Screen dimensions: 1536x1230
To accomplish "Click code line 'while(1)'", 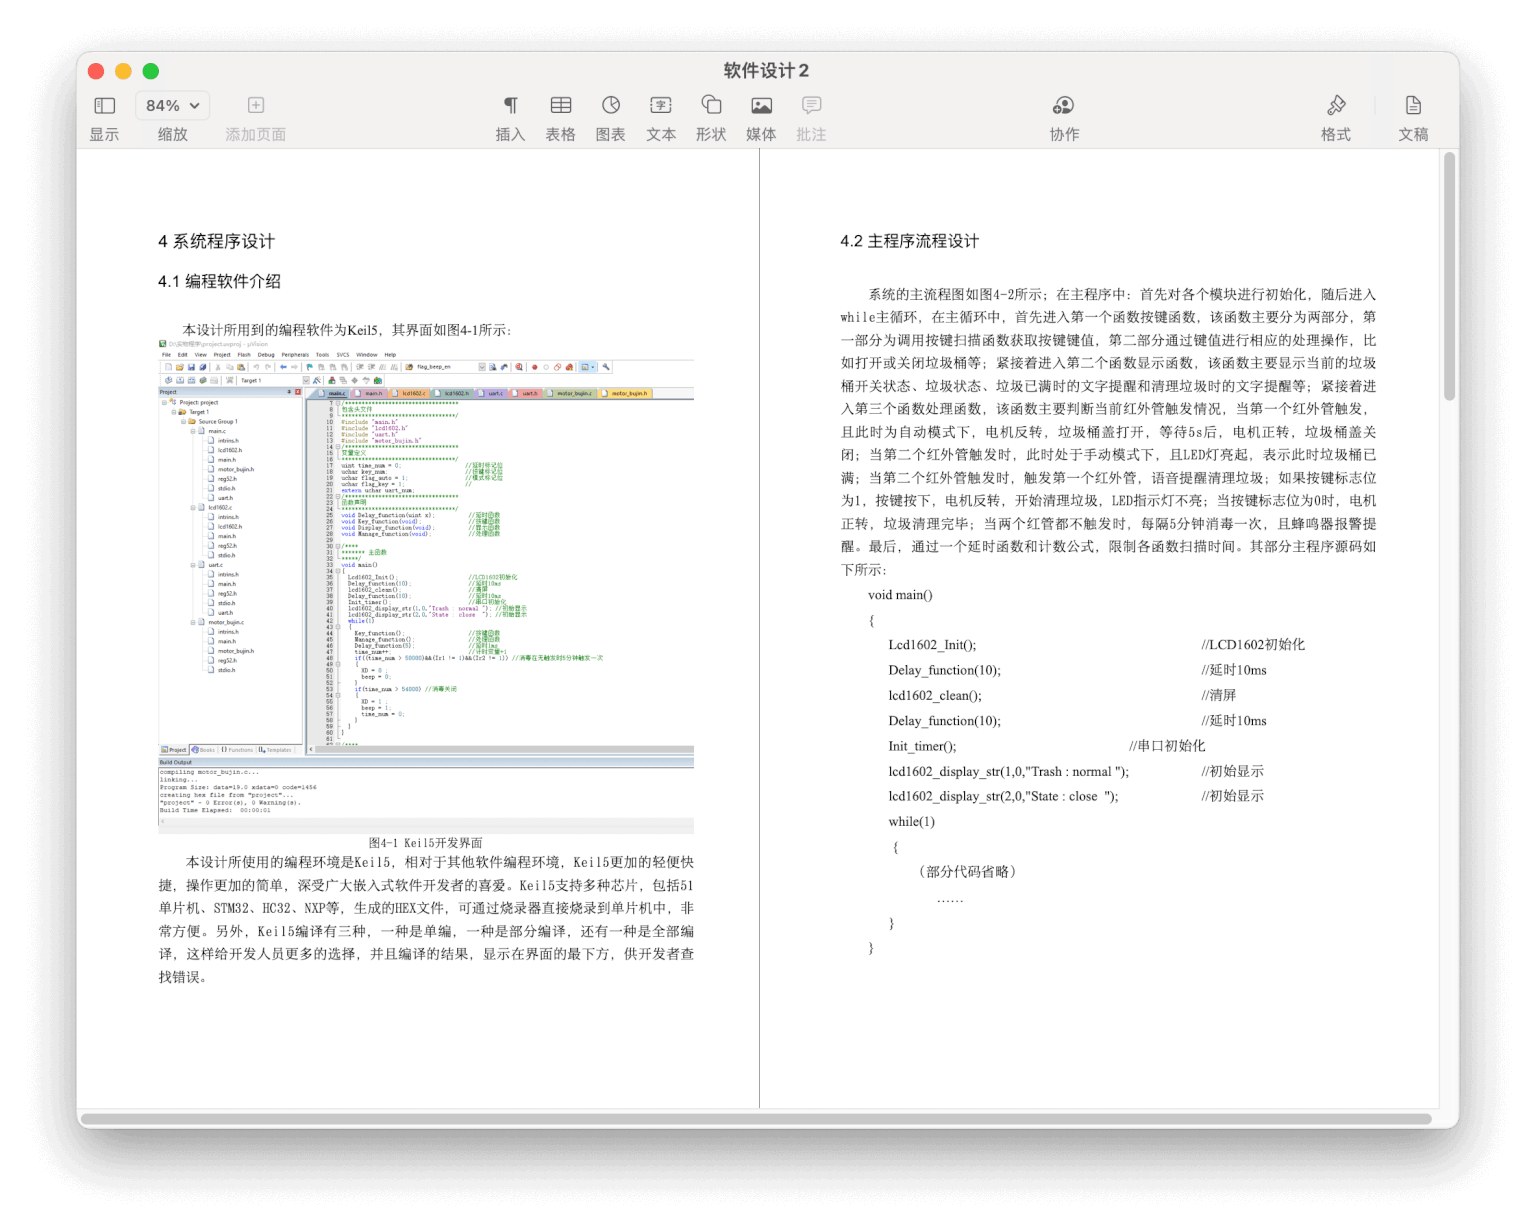I will click(911, 822).
